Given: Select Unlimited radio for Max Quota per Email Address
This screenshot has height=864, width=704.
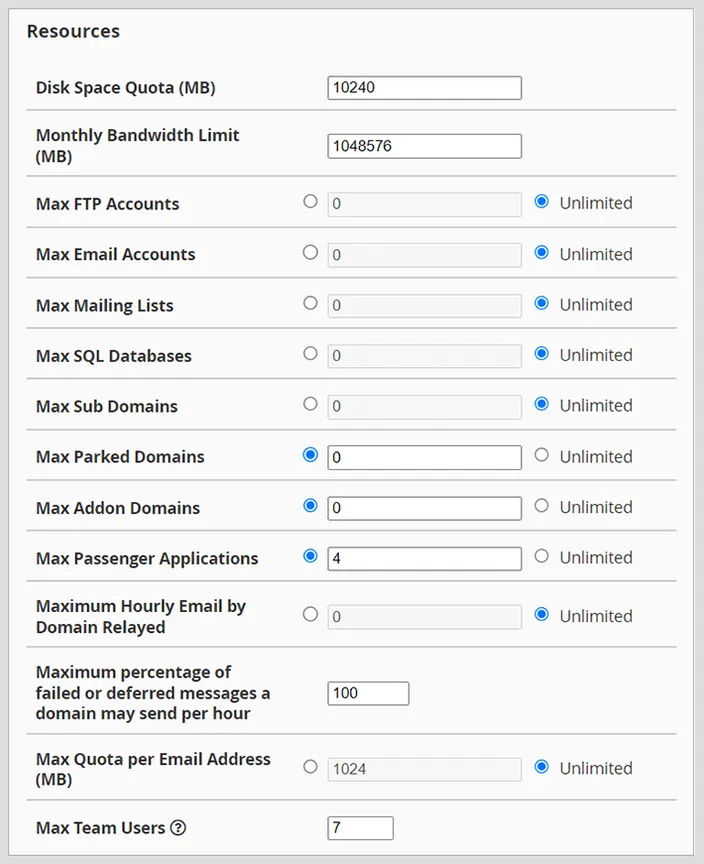Looking at the screenshot, I should point(541,766).
